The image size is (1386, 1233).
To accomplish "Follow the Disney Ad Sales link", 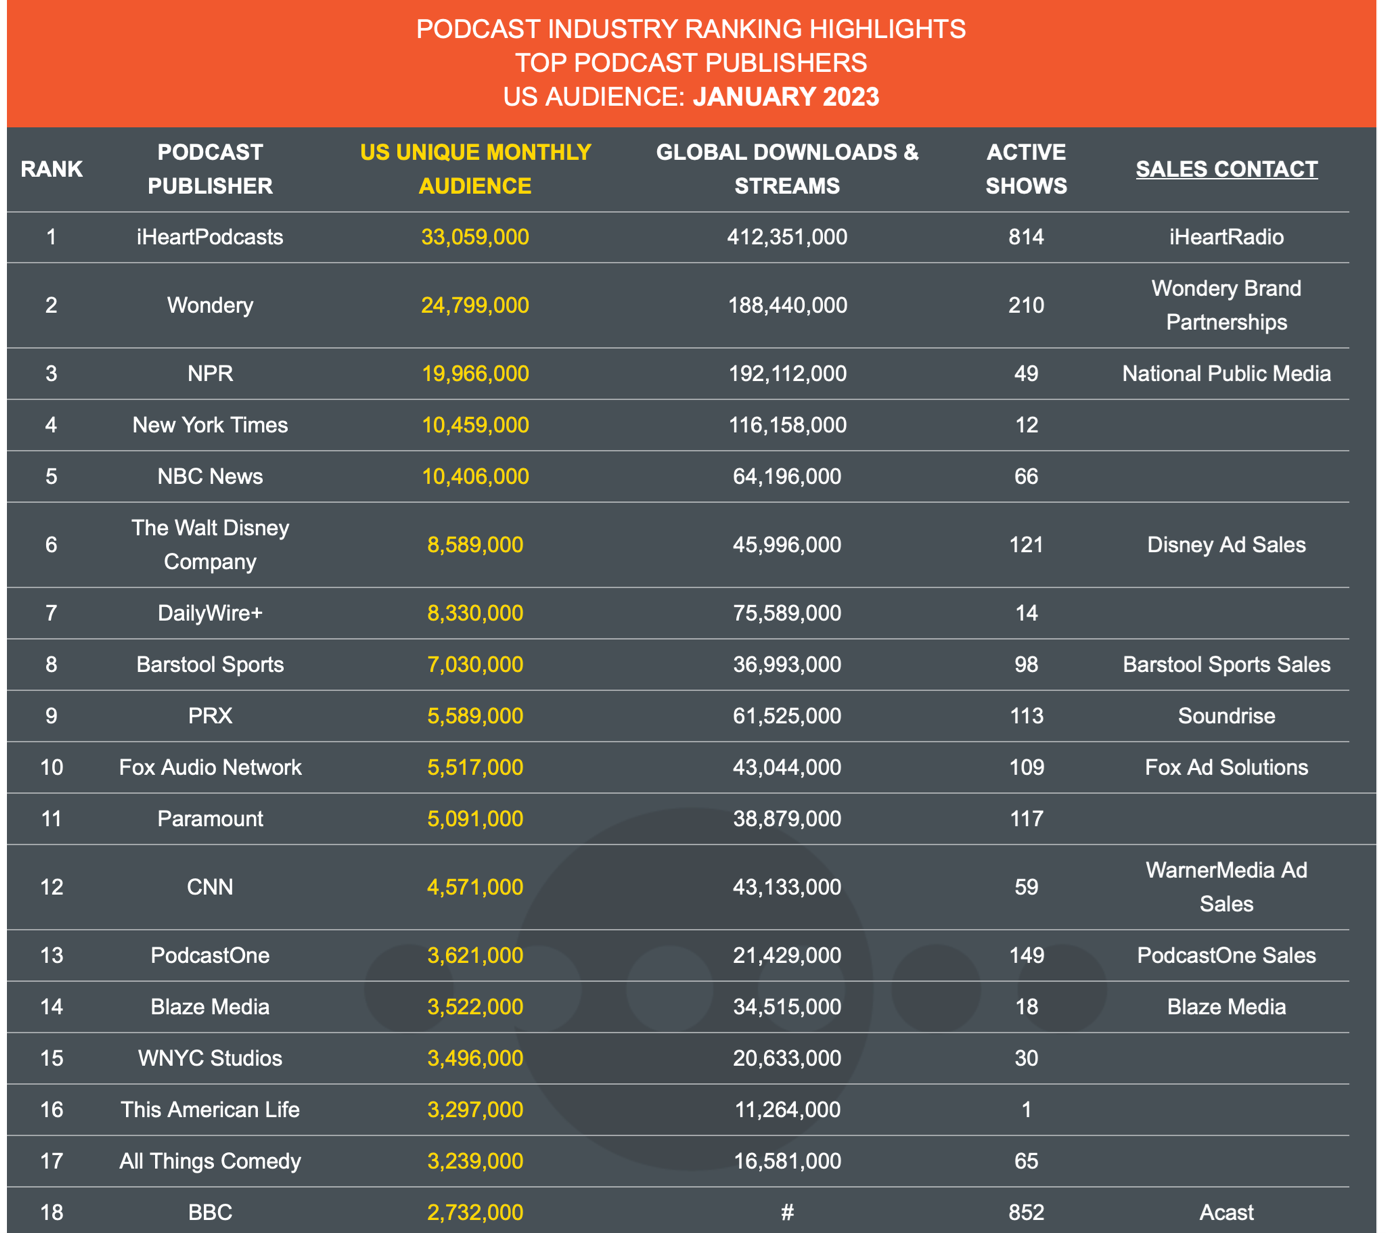I will (x=1226, y=545).
